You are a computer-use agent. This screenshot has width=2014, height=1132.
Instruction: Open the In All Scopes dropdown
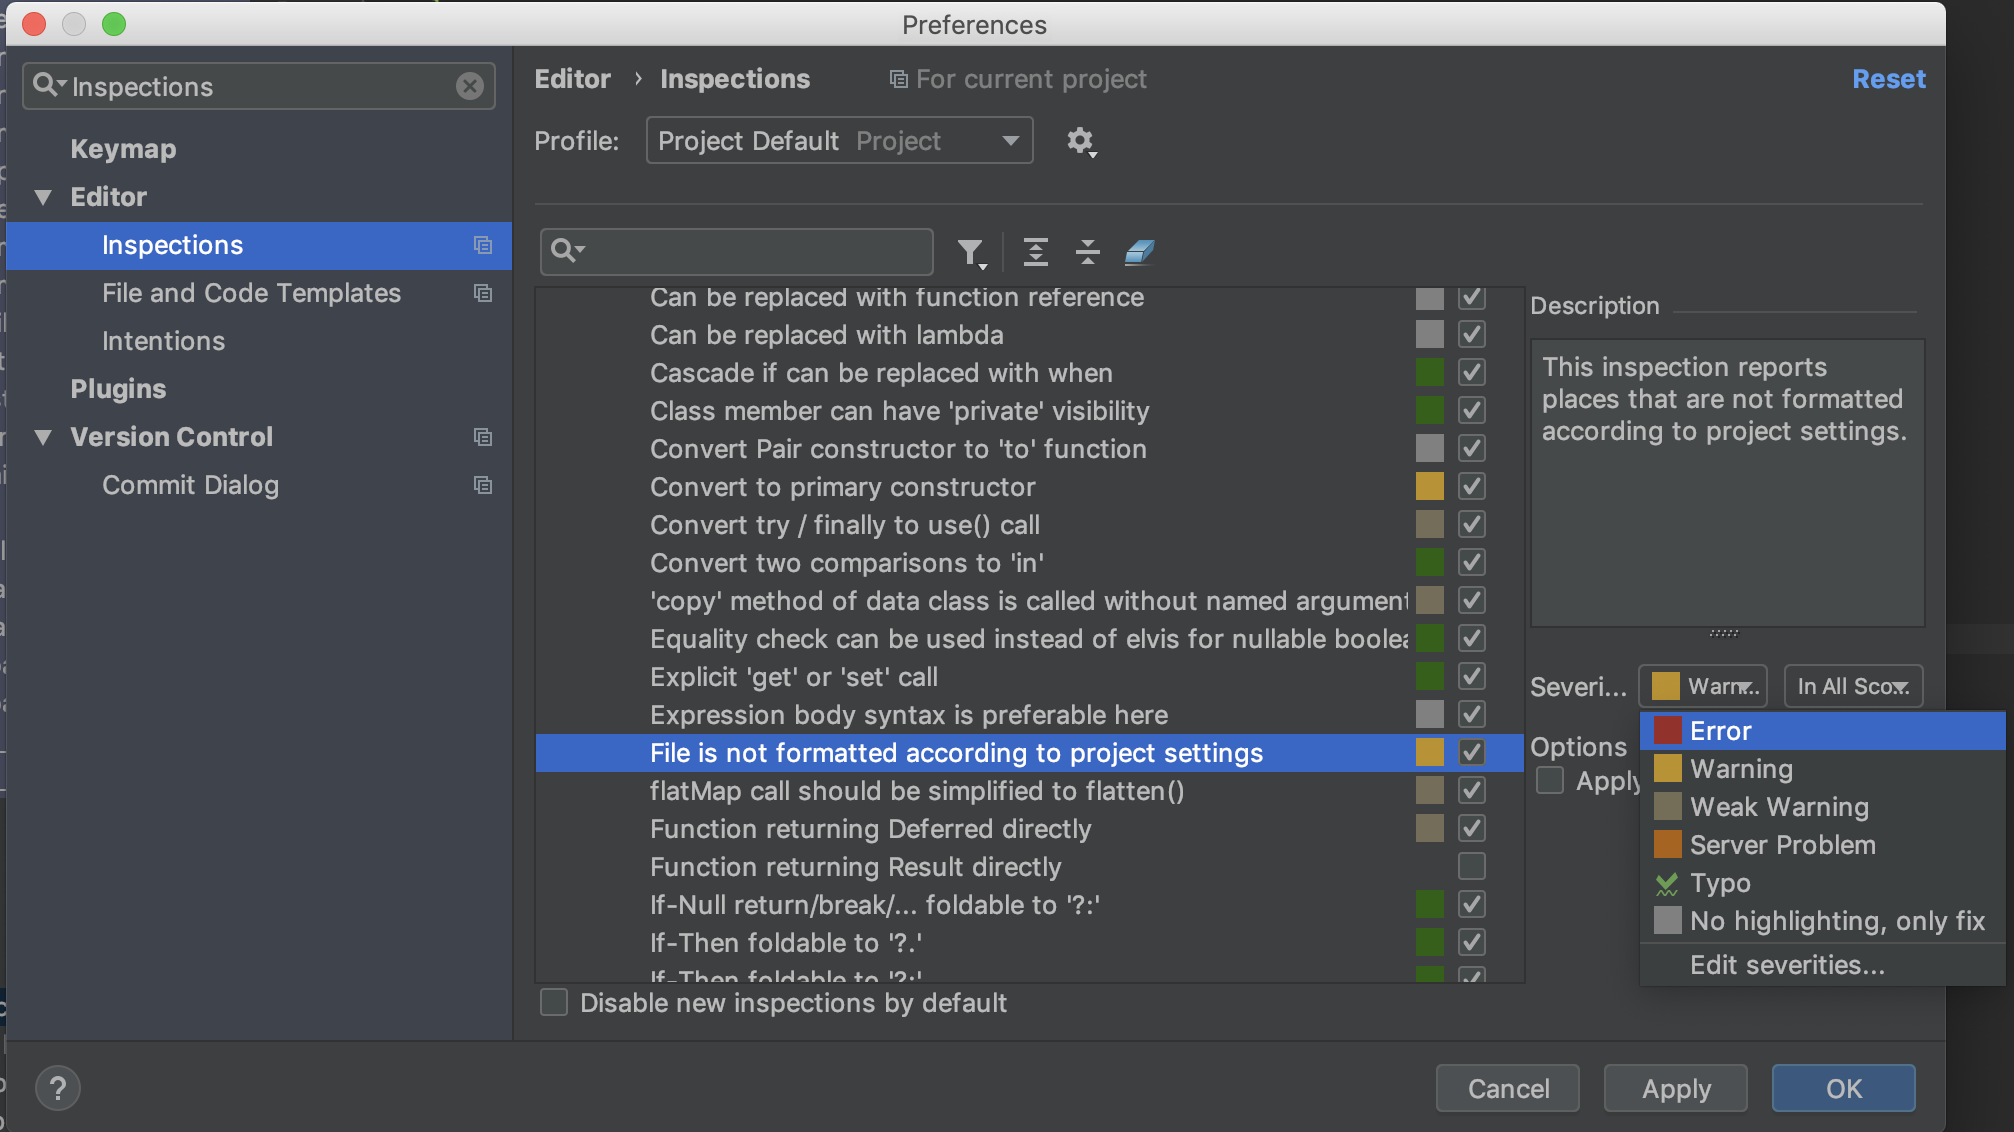[1853, 686]
